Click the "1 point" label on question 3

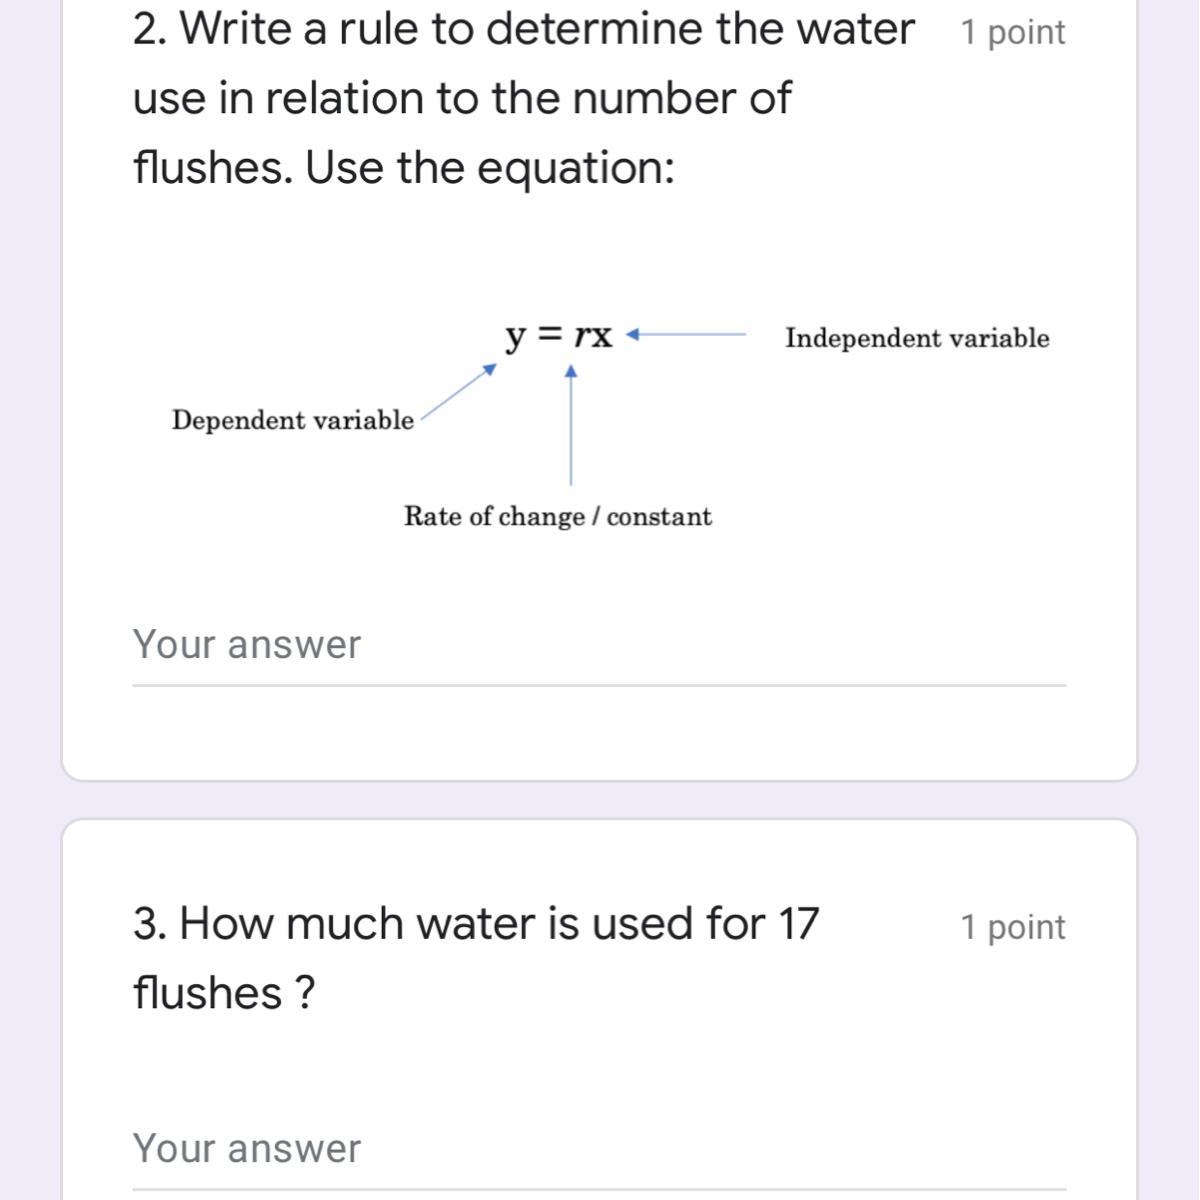tap(1012, 927)
